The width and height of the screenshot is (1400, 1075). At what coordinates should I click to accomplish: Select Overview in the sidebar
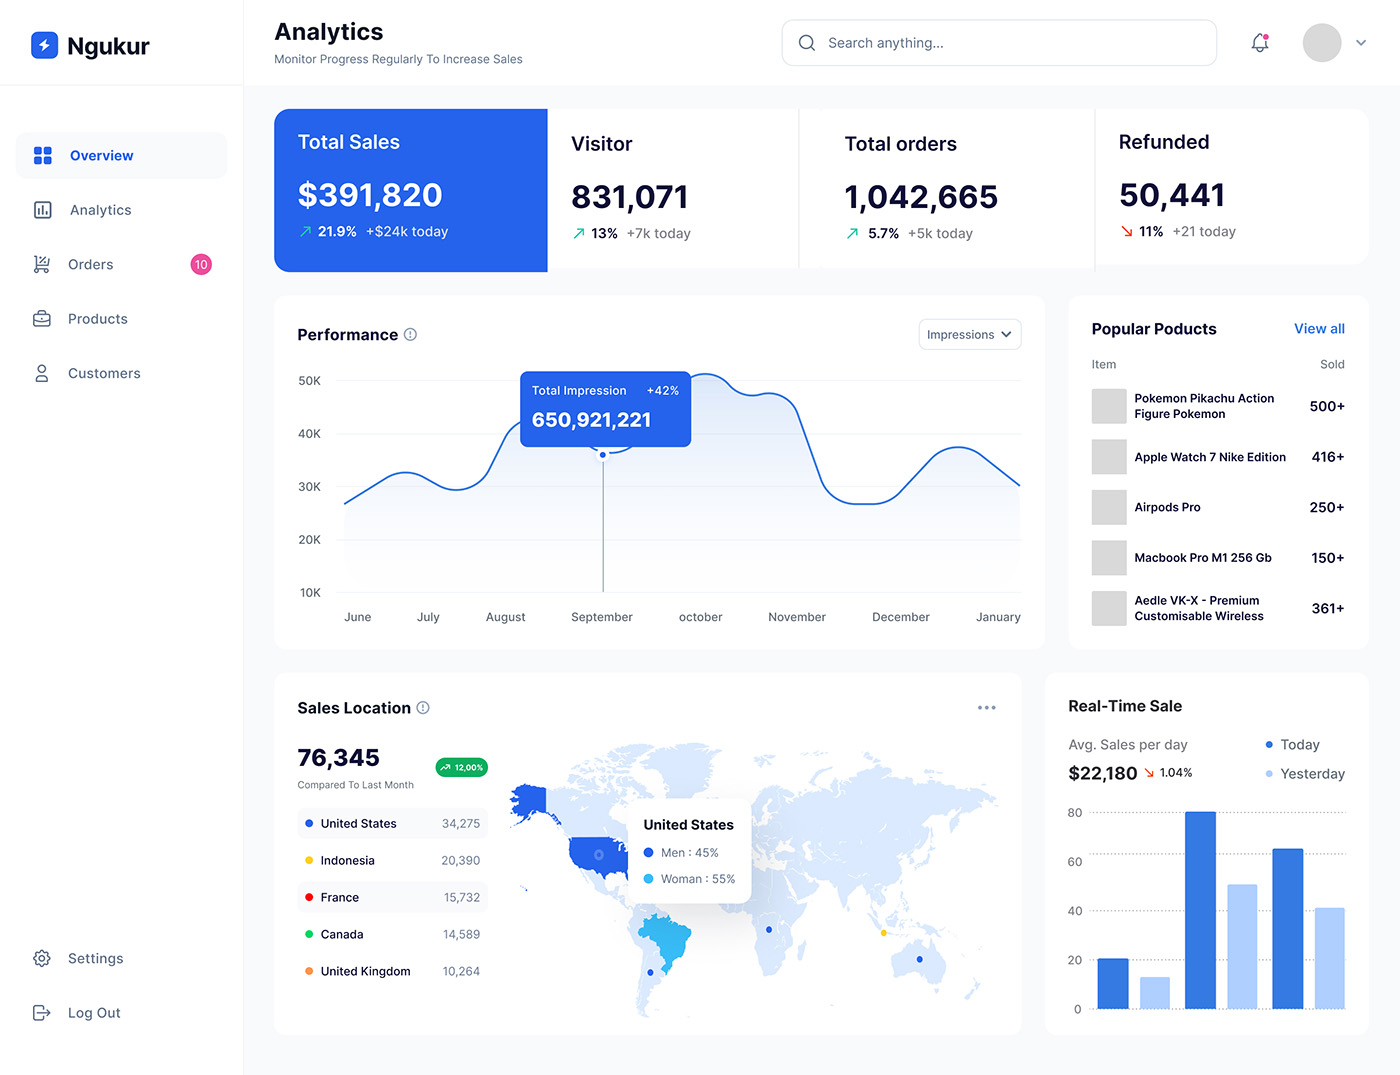(x=101, y=156)
